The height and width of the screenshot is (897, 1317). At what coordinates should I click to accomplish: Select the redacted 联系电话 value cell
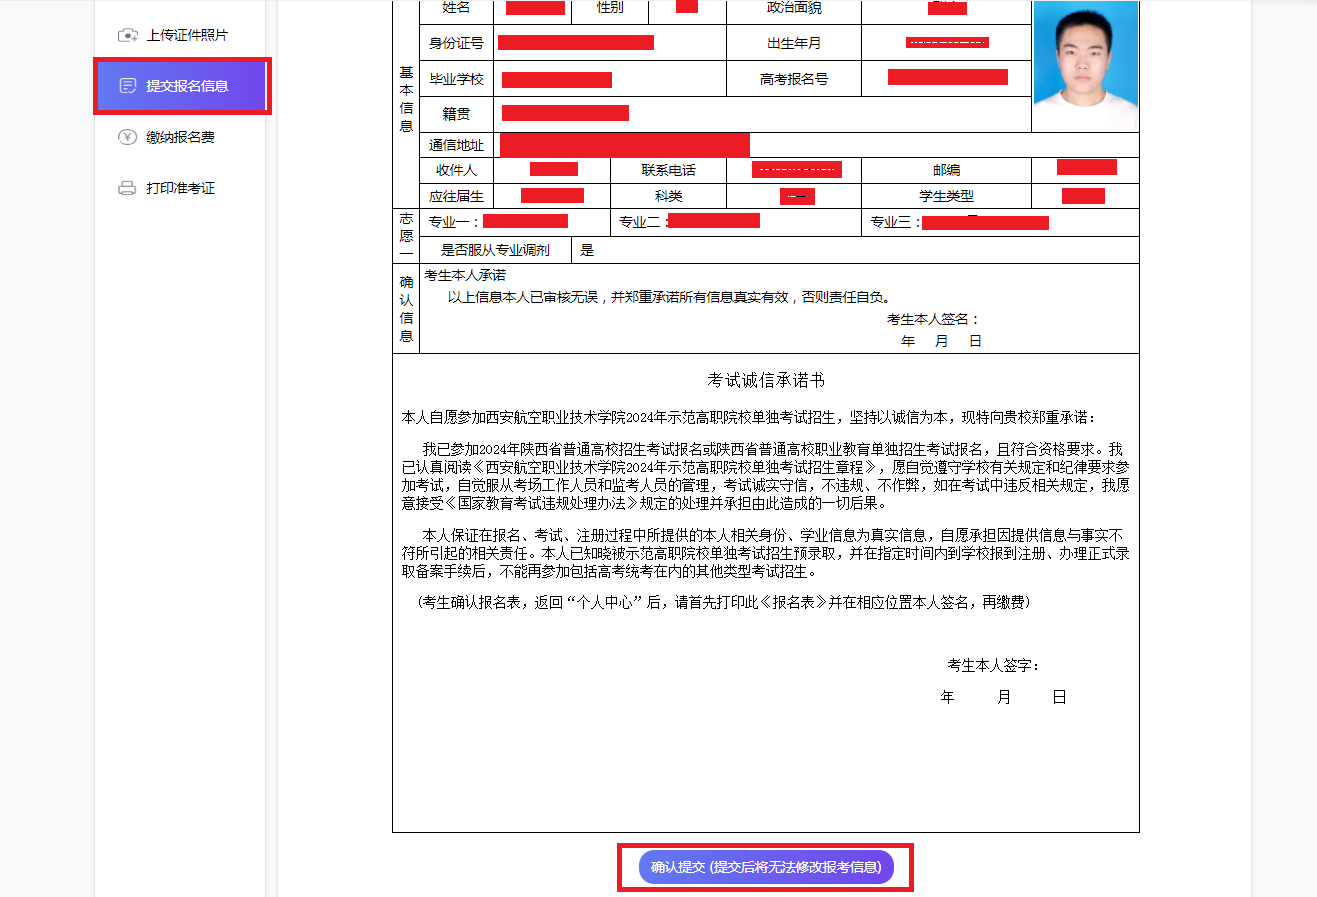coord(796,170)
